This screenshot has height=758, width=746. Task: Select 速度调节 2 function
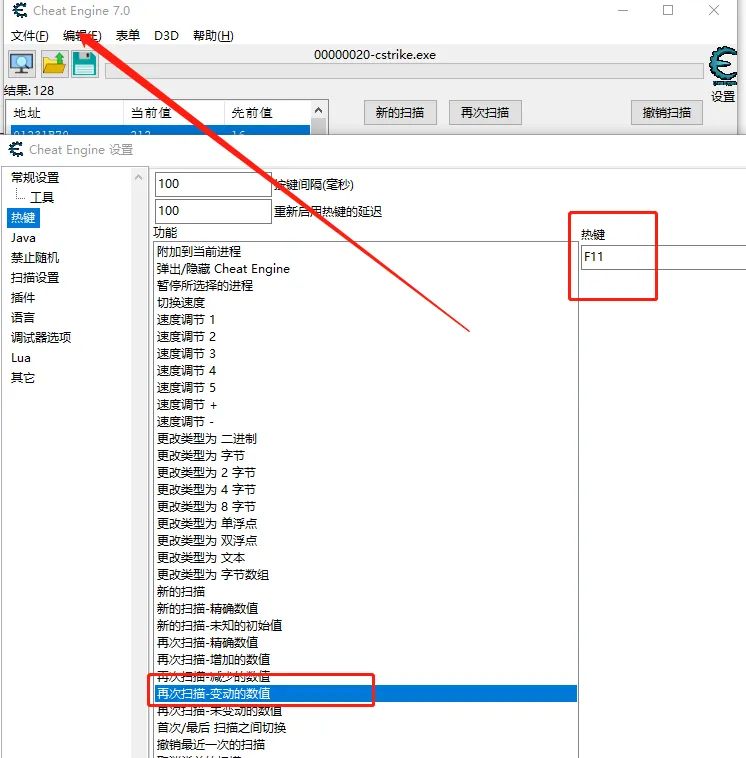pos(366,336)
